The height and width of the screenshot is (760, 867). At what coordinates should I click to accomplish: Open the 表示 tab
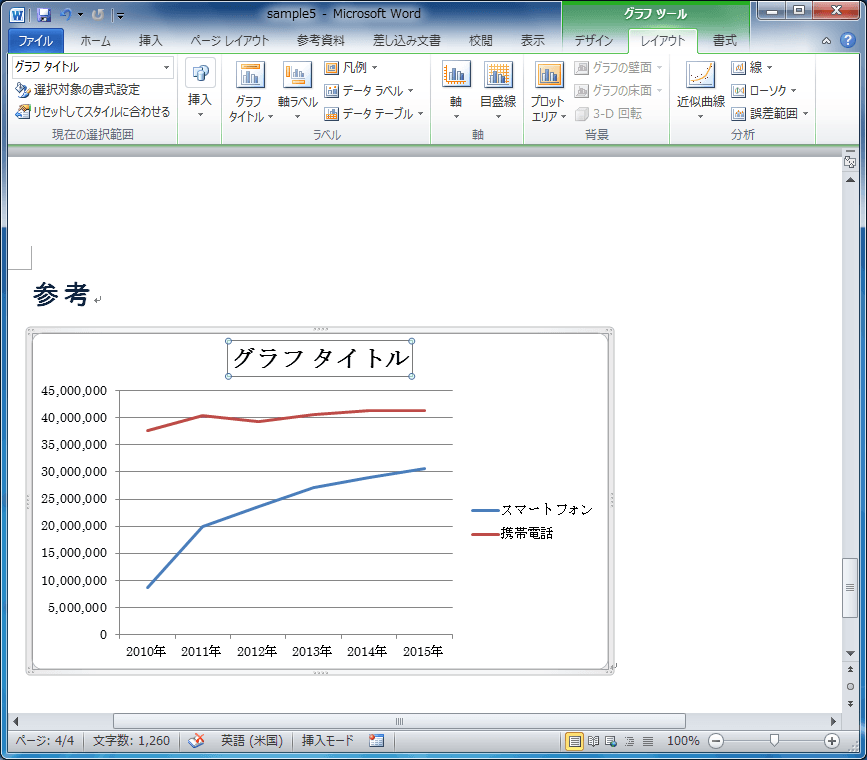[532, 41]
